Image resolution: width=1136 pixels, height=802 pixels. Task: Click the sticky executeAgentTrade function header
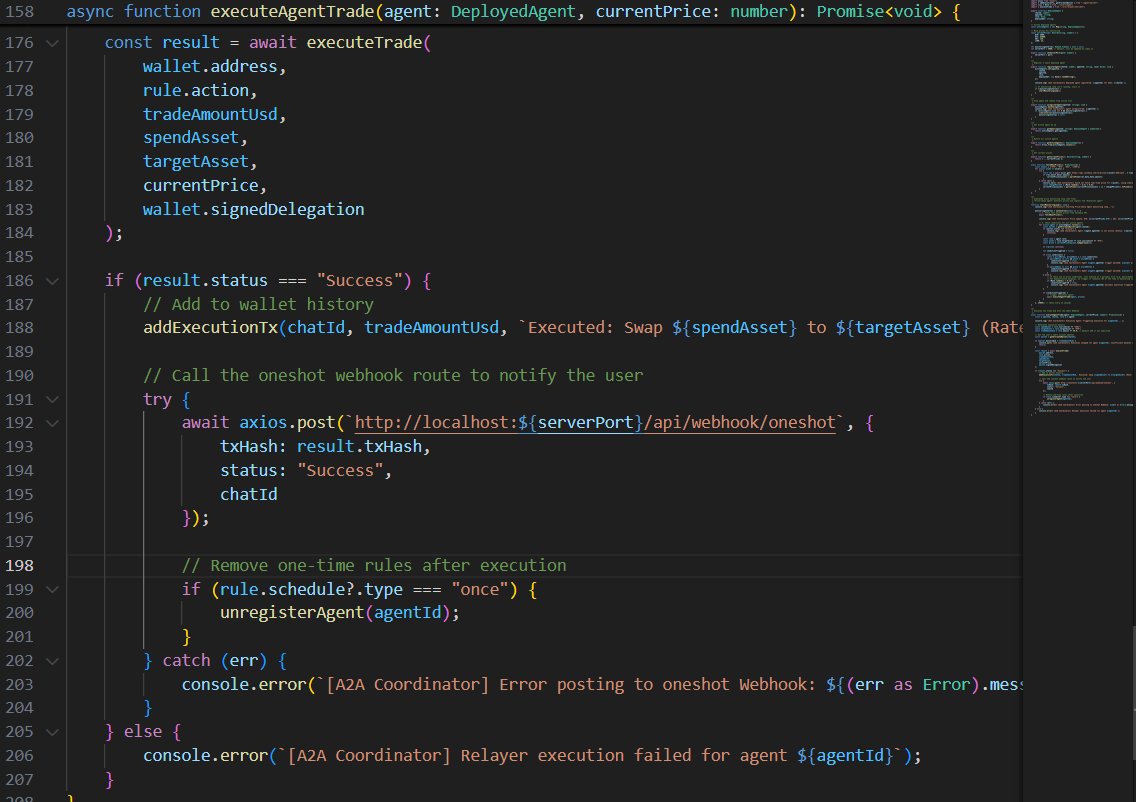[x=513, y=12]
